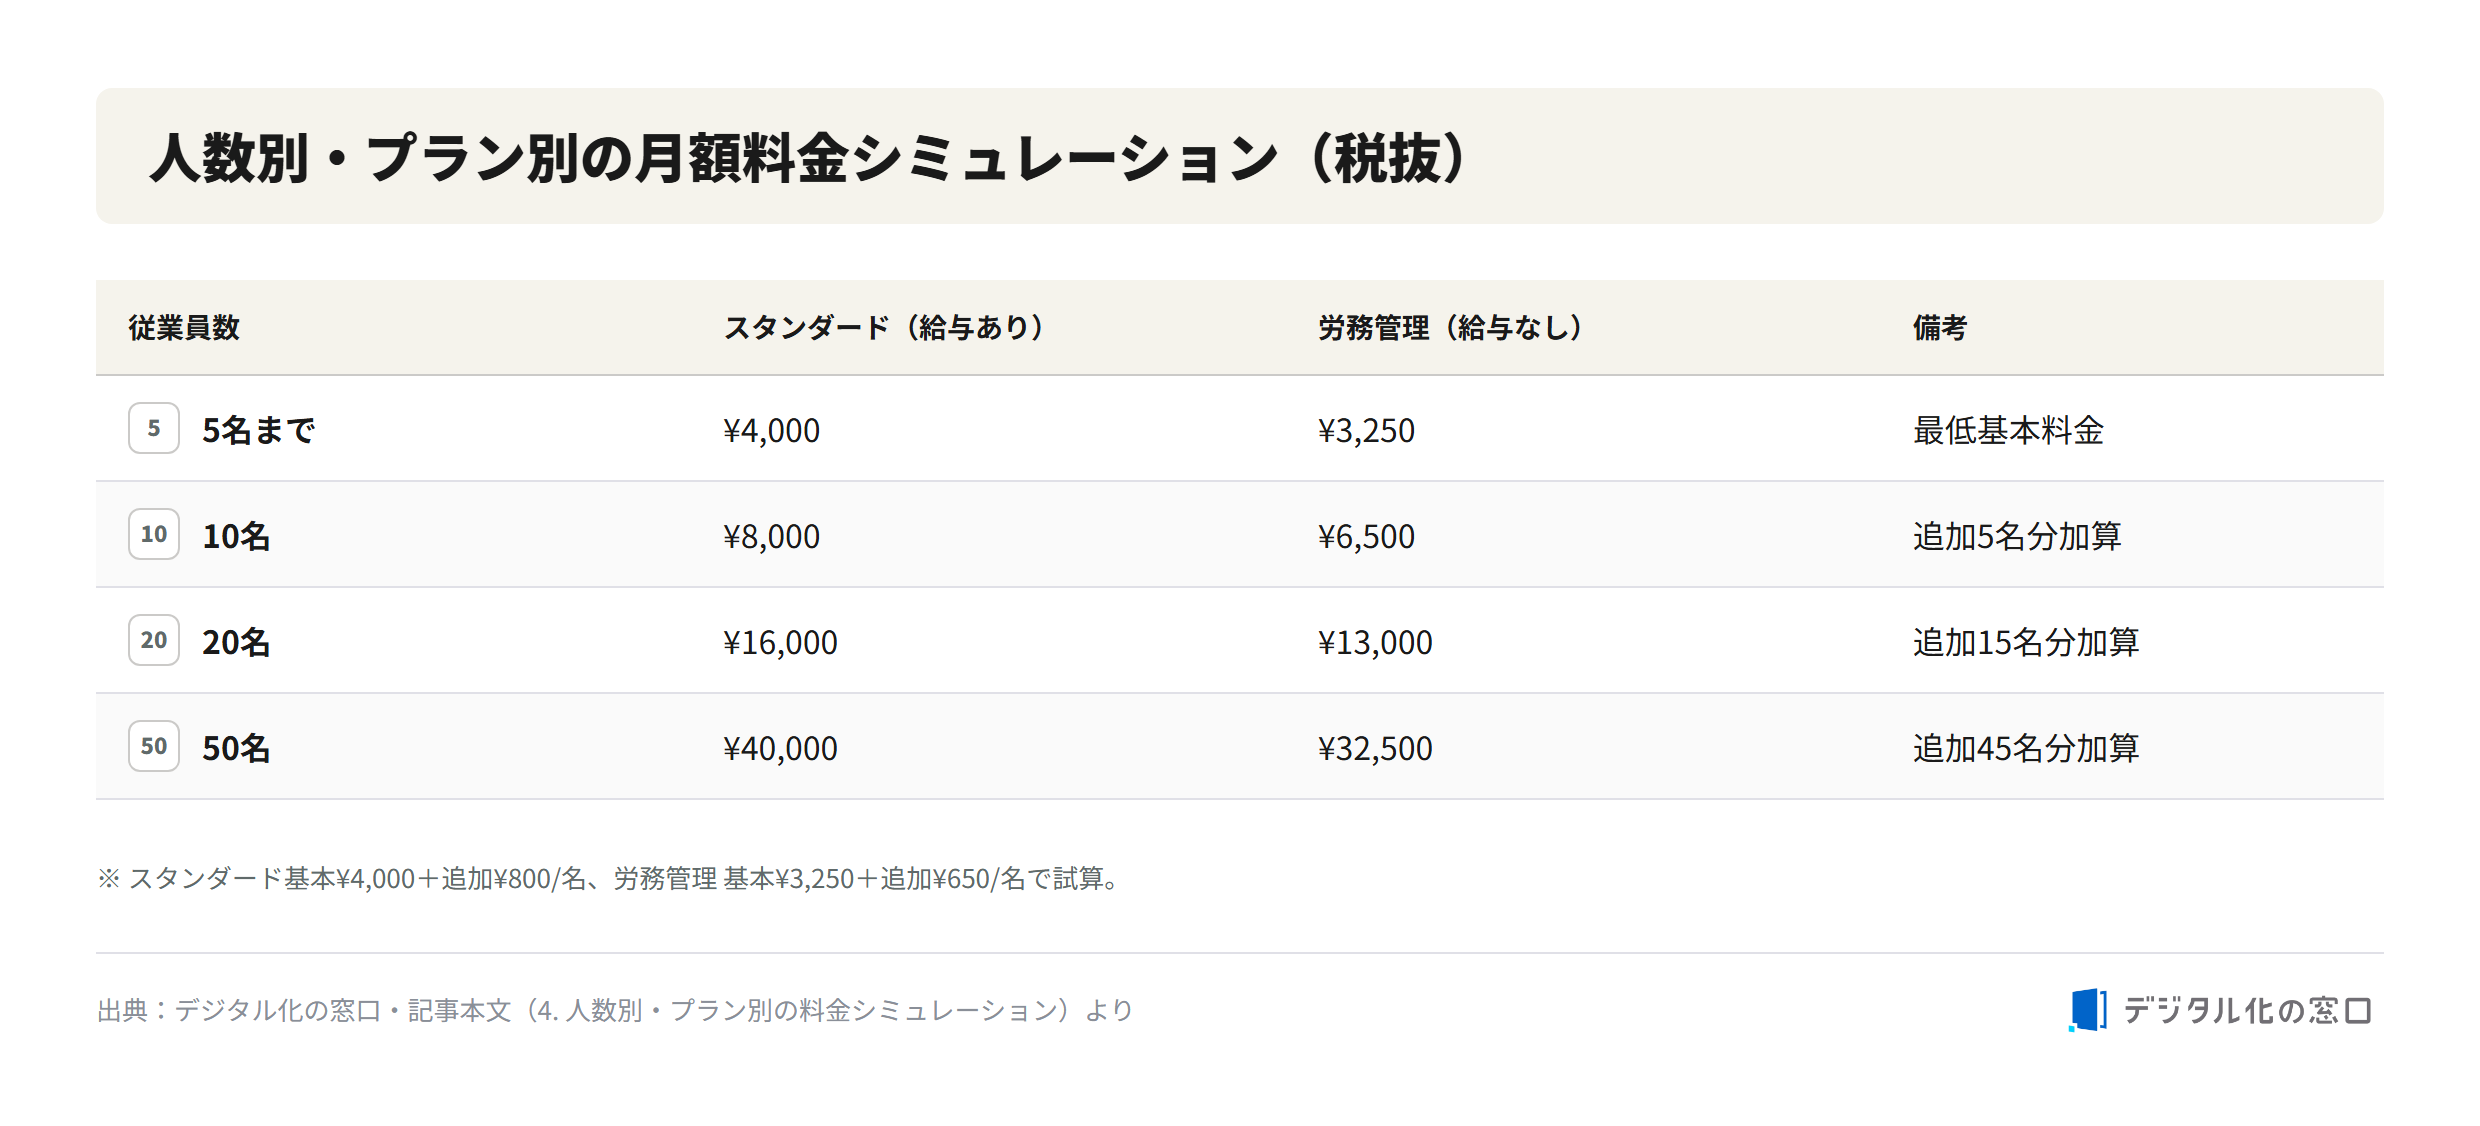Click the ¥32,500 price for 50名
The width and height of the screenshot is (2480, 1126).
[1375, 748]
